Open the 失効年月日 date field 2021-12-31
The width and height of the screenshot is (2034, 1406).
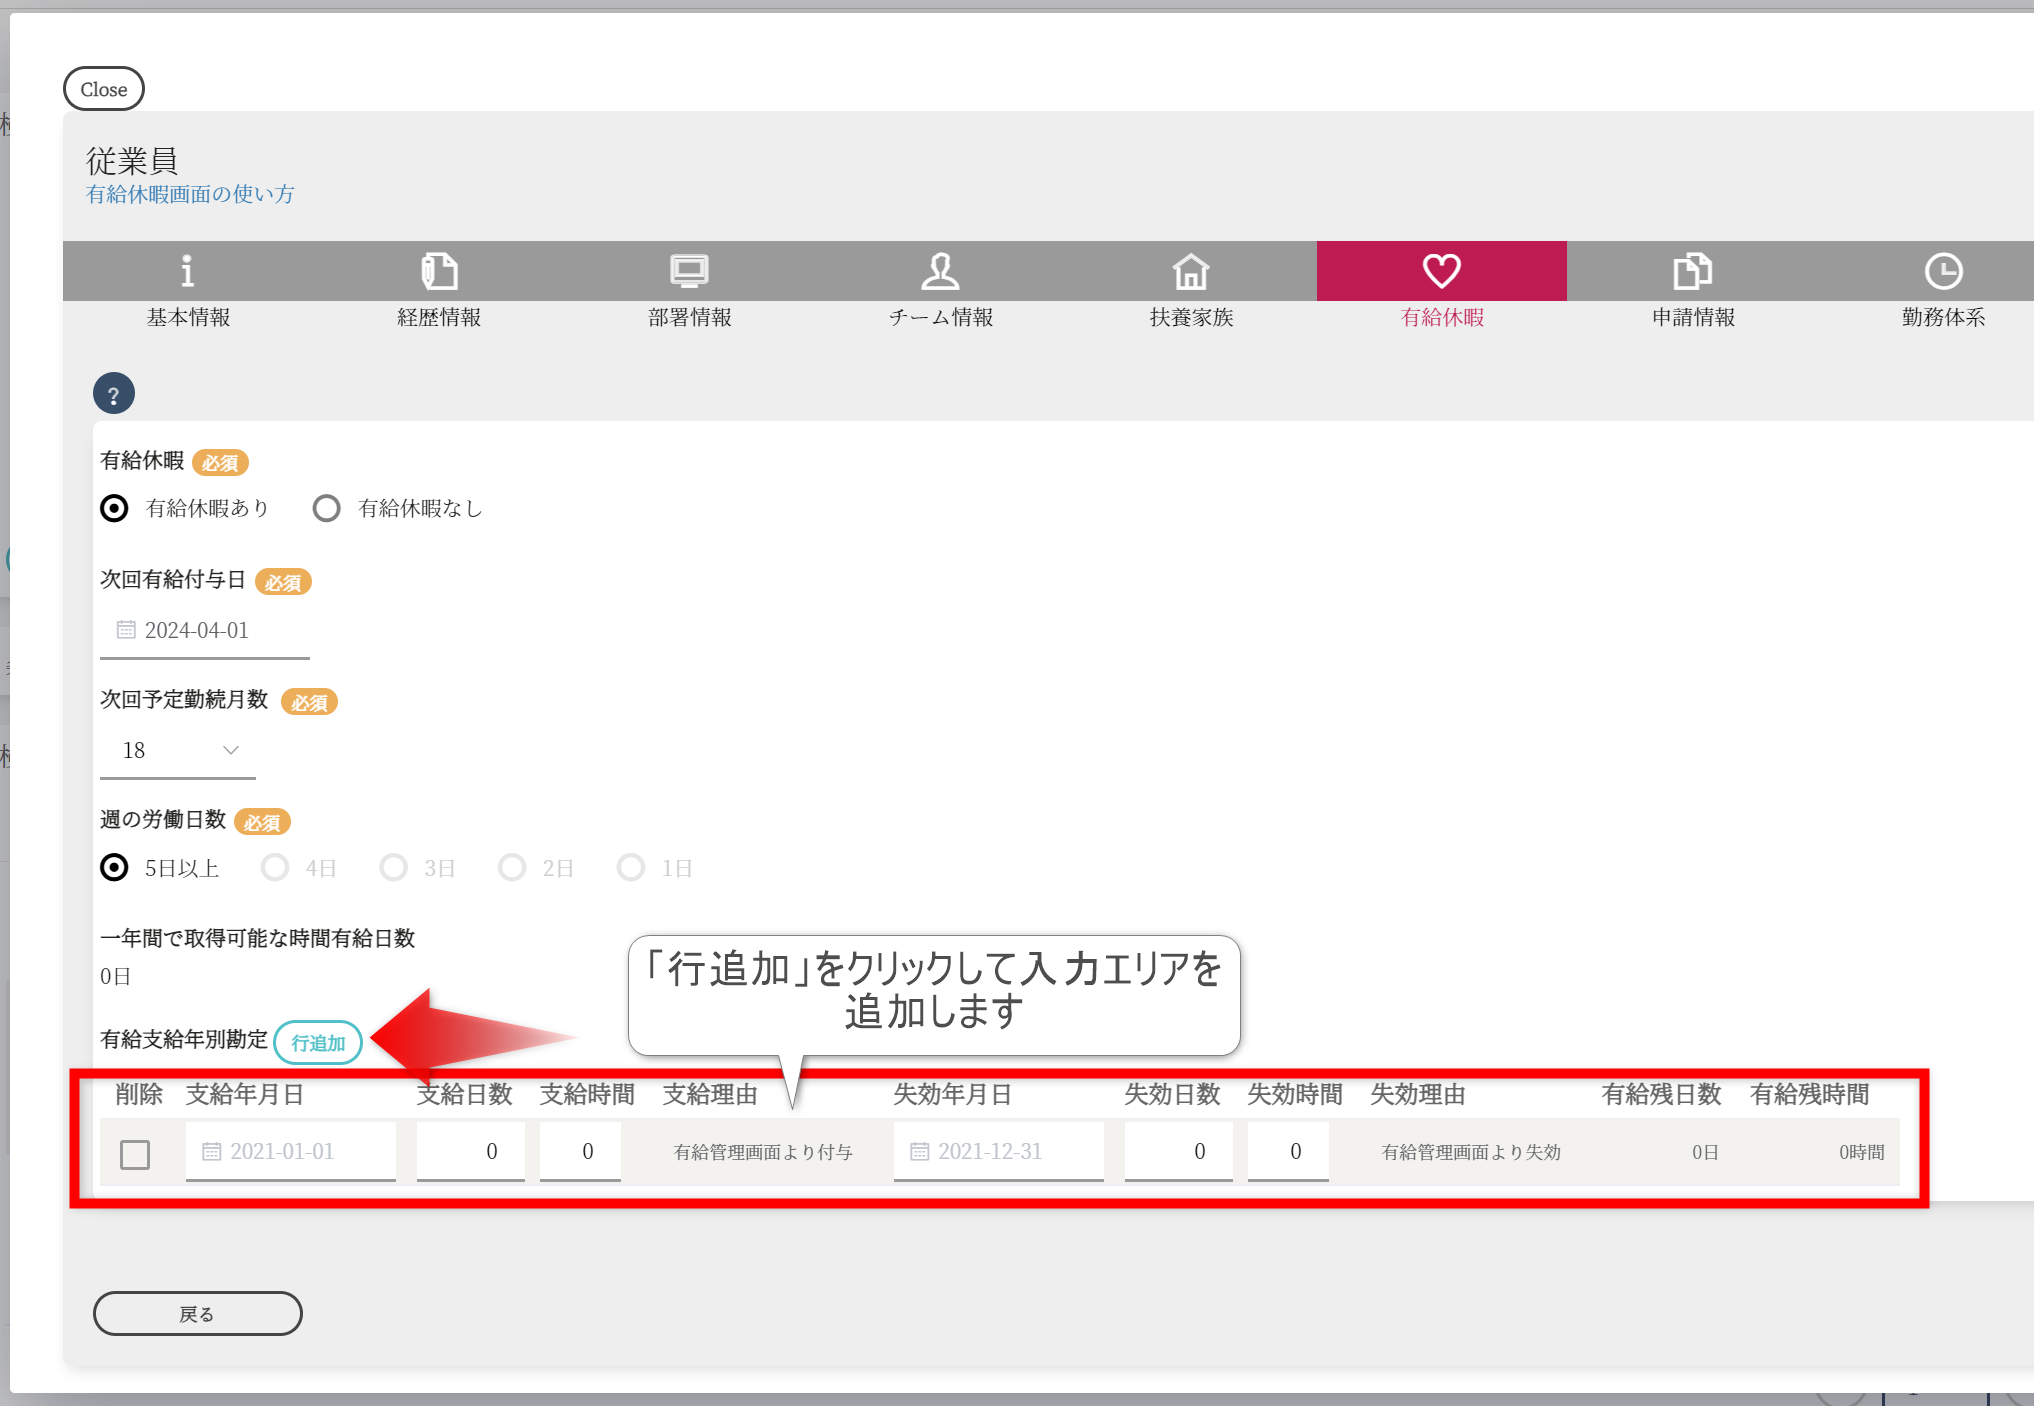point(998,1151)
